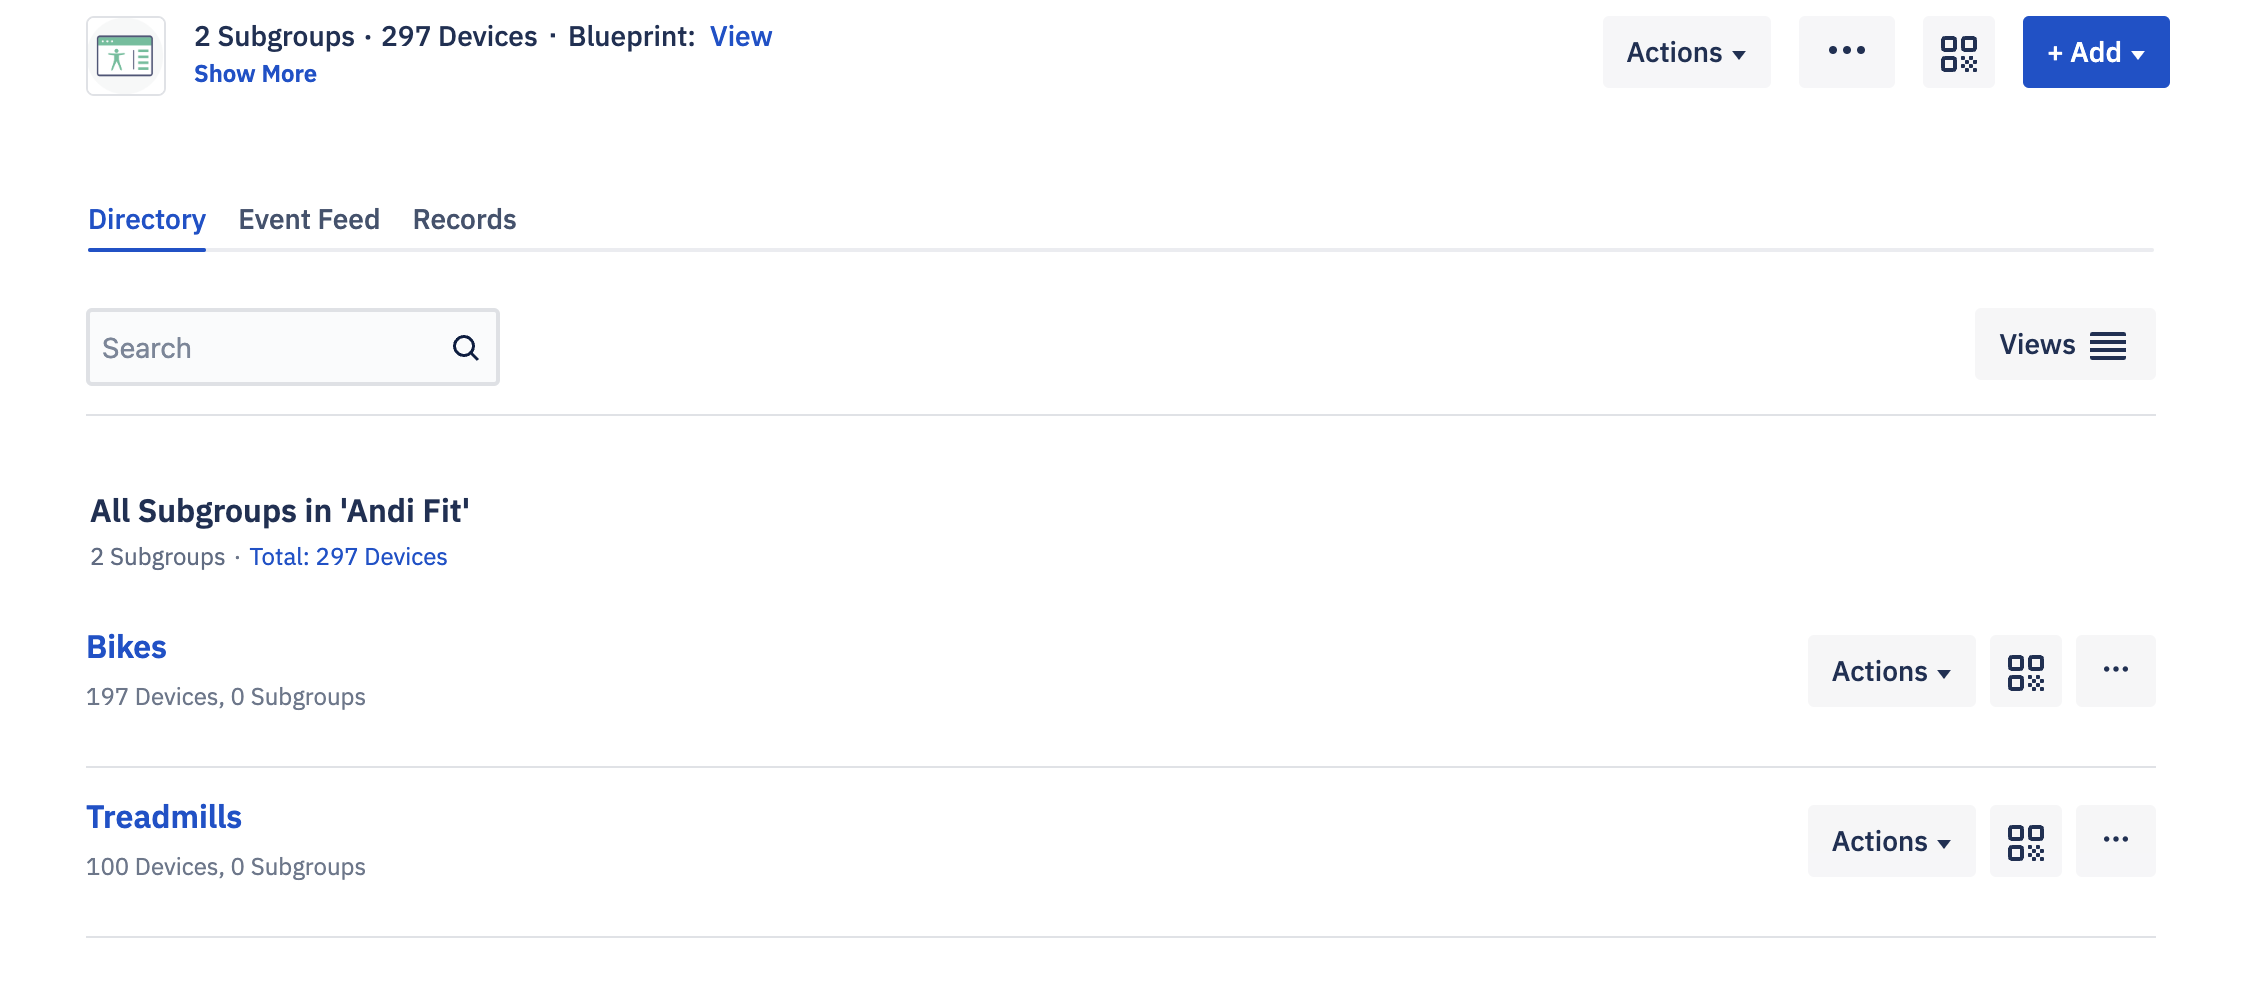Screen dimensions: 2256x996
Task: Open the blue Add dropdown button
Action: point(2096,52)
